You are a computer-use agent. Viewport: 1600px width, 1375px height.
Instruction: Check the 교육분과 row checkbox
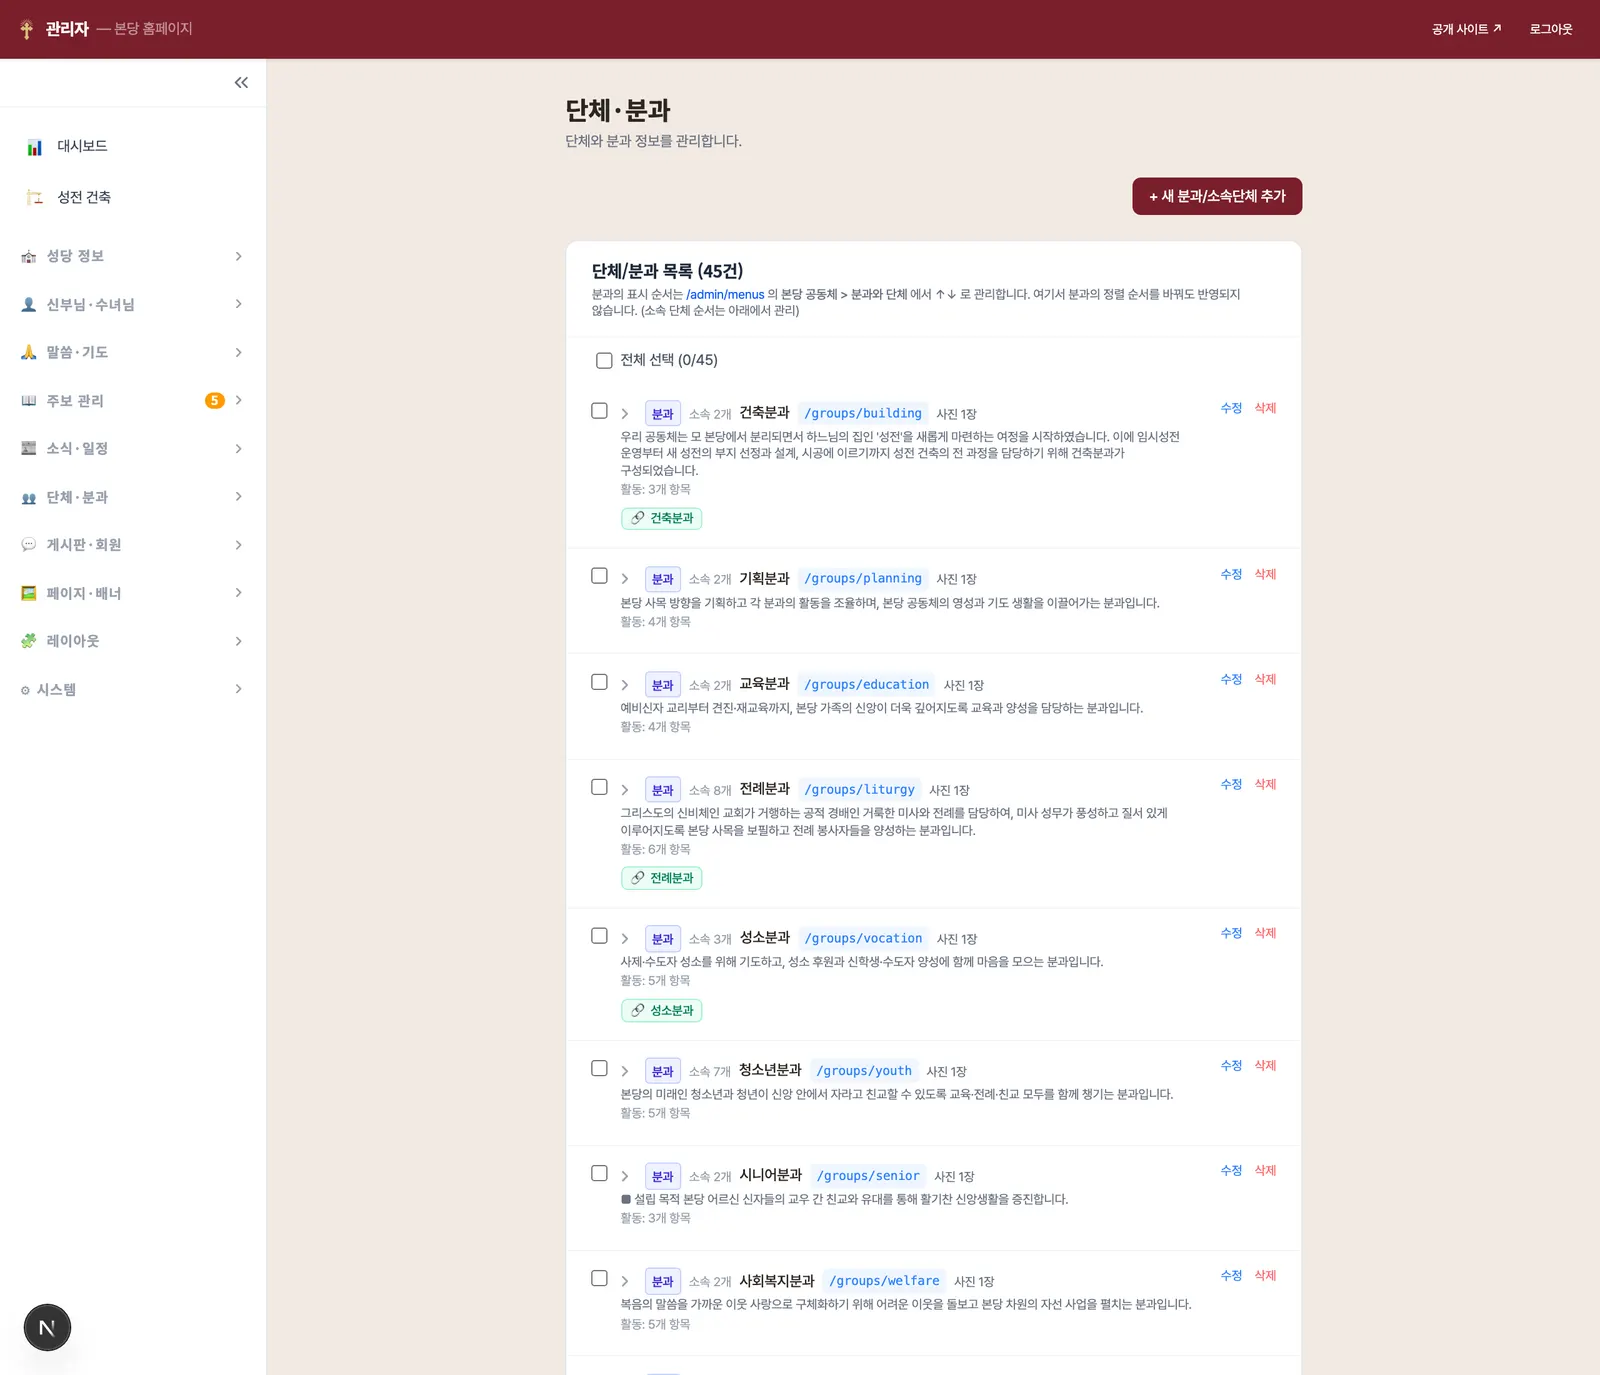(599, 682)
